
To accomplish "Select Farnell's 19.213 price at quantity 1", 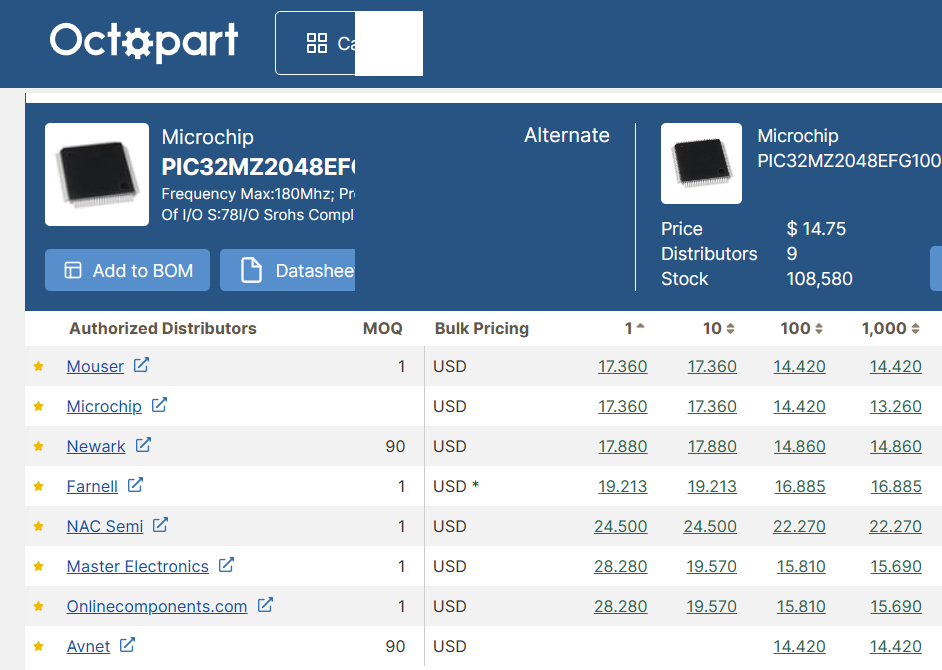I will pyautogui.click(x=622, y=487).
